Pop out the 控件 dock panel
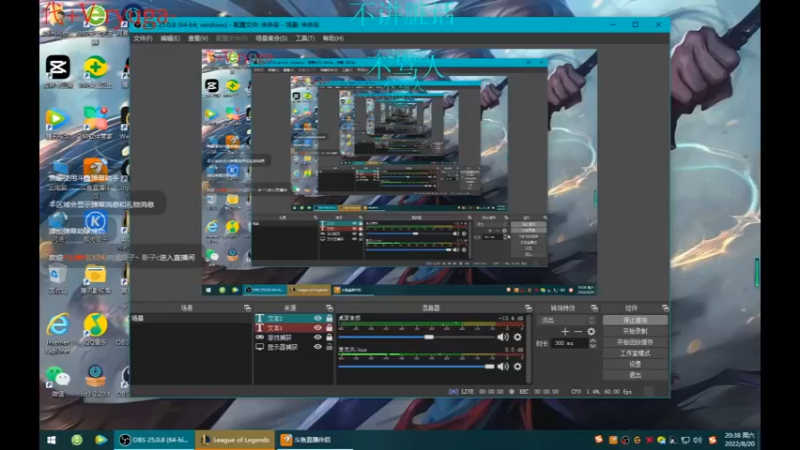 click(665, 308)
